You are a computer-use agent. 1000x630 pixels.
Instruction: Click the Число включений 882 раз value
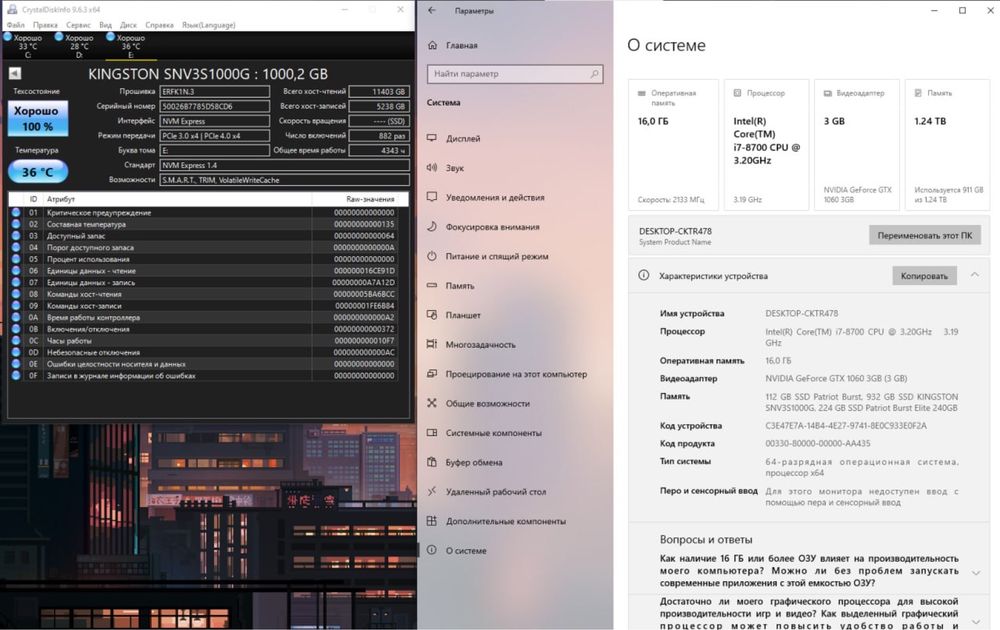[x=379, y=136]
